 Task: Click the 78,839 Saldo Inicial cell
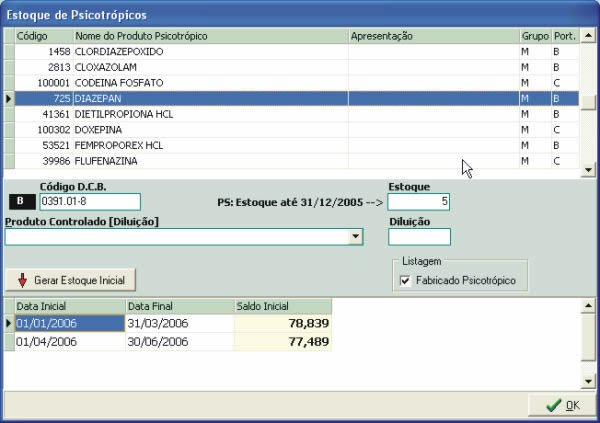283,323
